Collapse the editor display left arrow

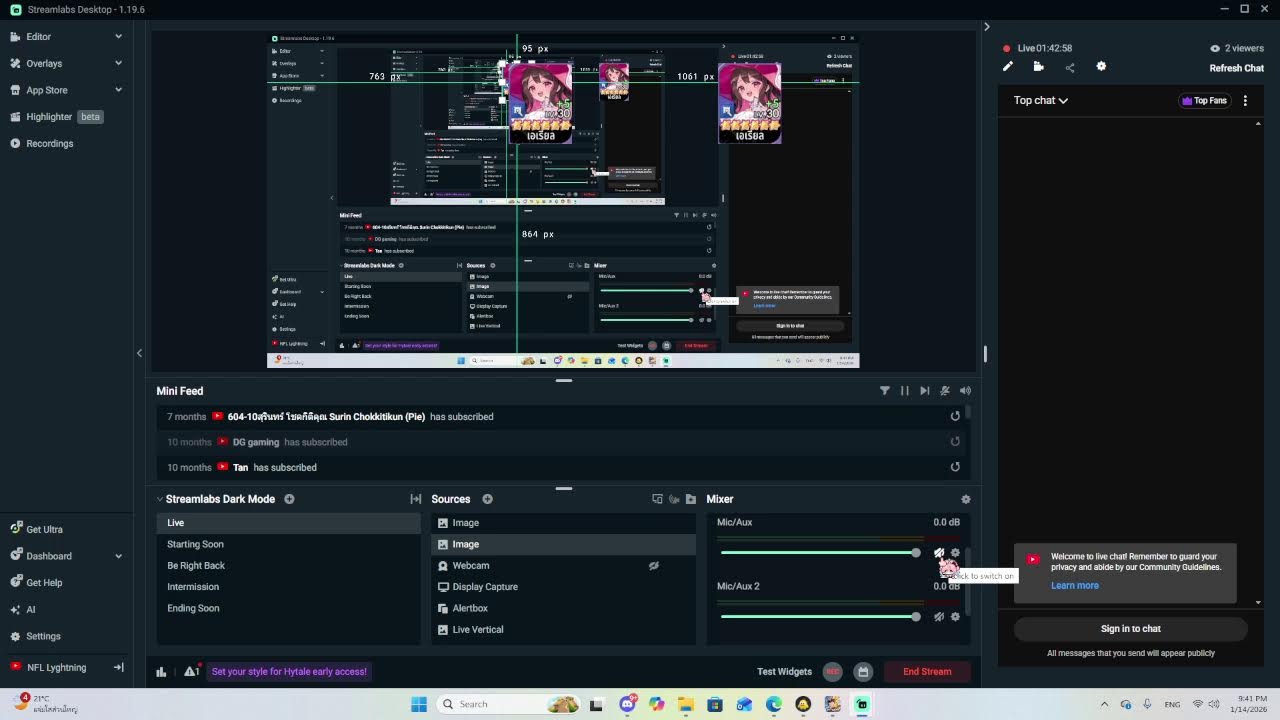[x=139, y=353]
